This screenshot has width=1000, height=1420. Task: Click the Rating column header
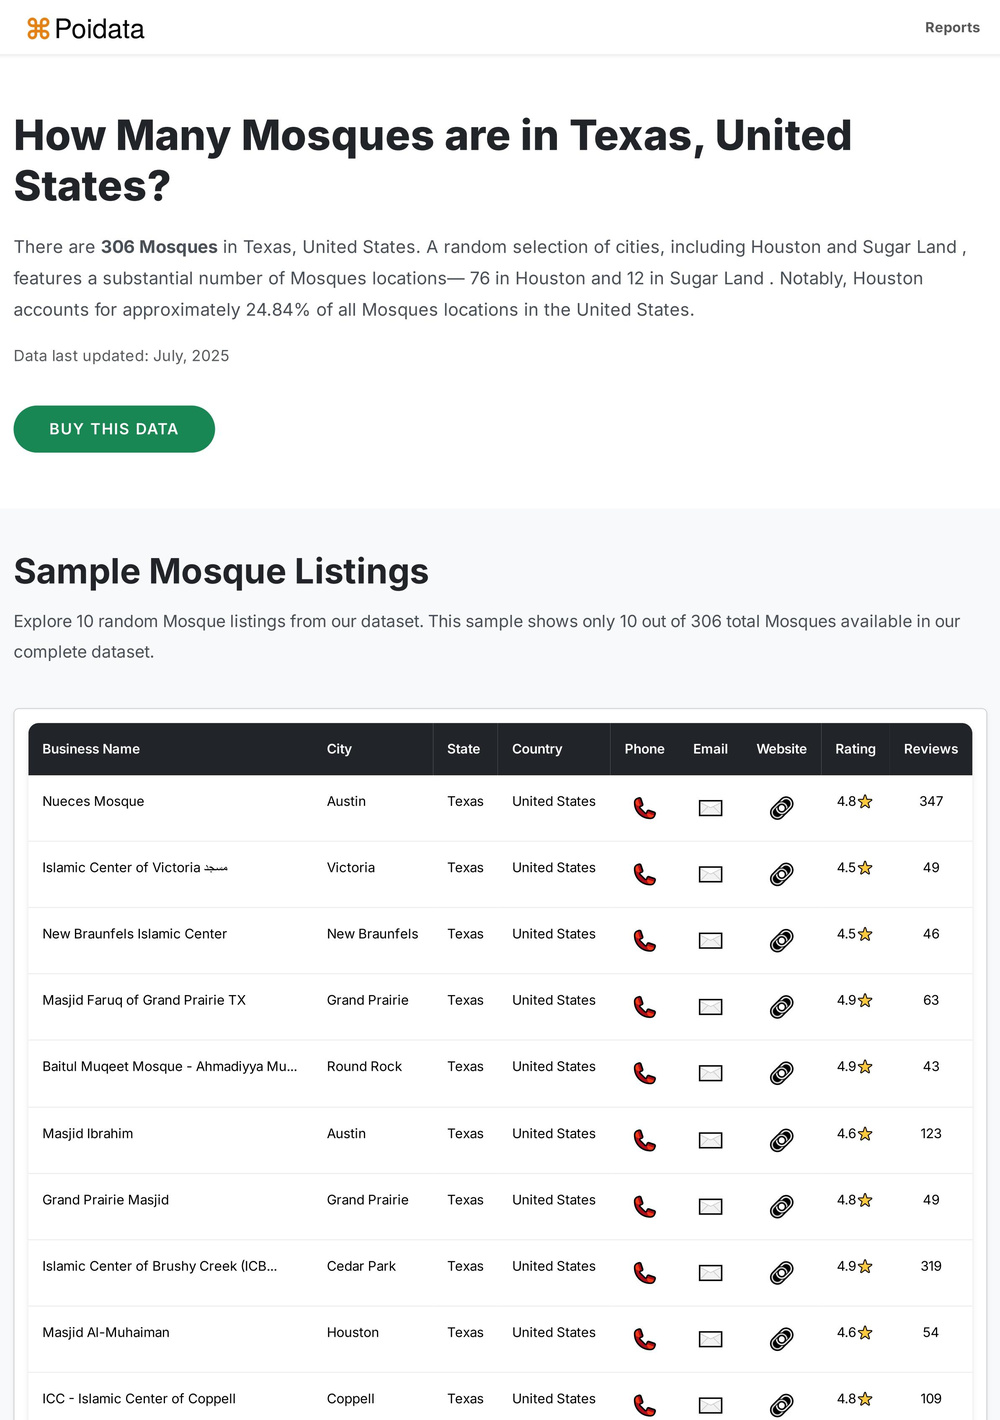[856, 749]
